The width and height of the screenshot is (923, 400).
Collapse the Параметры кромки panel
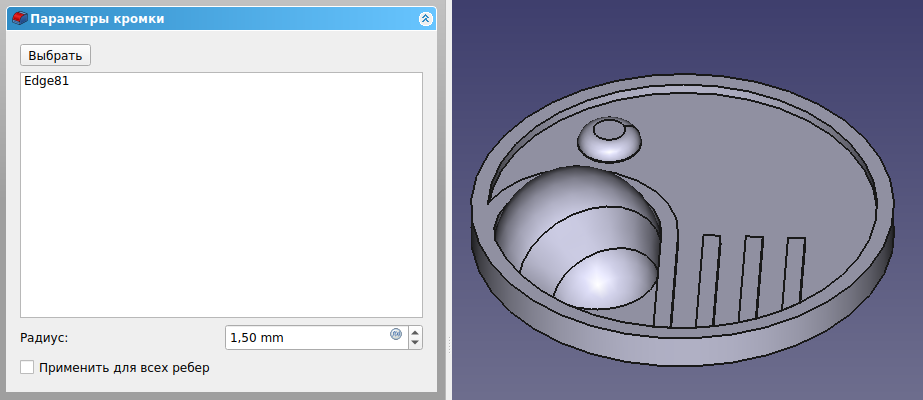(426, 19)
